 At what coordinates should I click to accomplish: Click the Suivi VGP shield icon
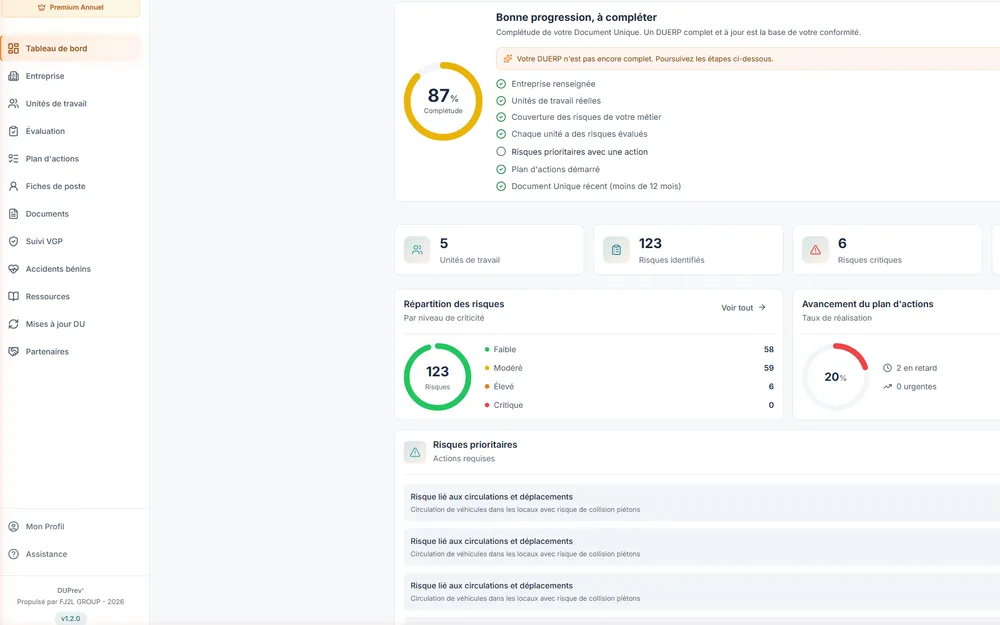(13, 241)
